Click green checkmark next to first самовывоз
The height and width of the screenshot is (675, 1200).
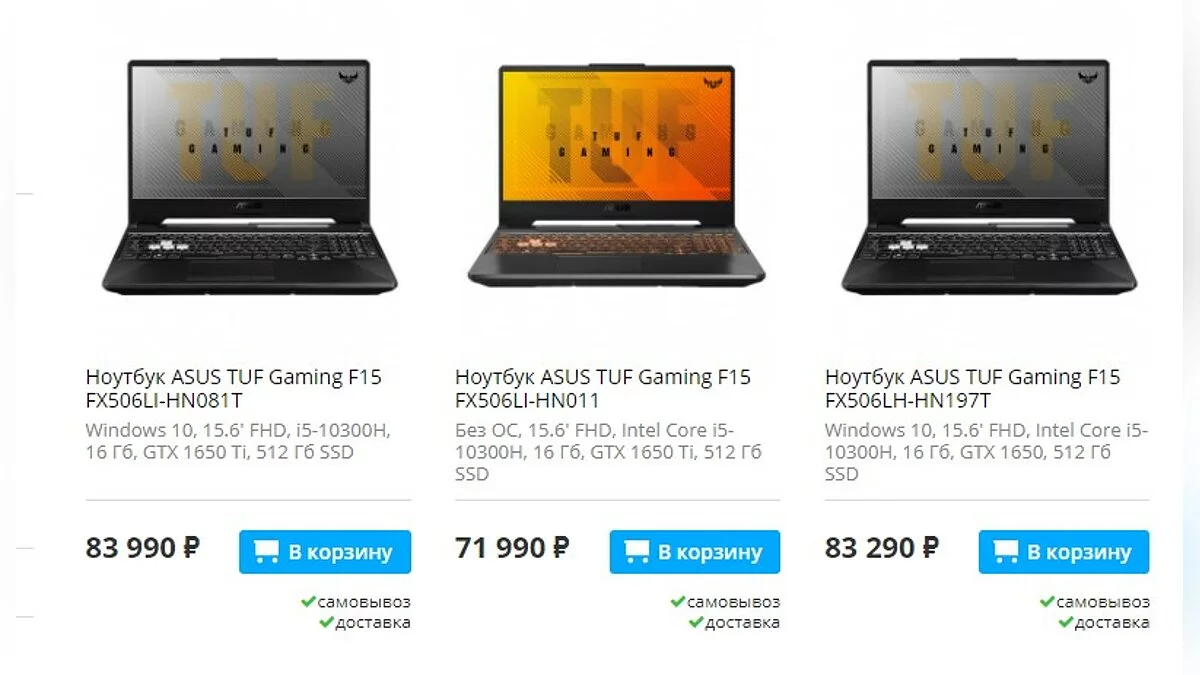(309, 602)
